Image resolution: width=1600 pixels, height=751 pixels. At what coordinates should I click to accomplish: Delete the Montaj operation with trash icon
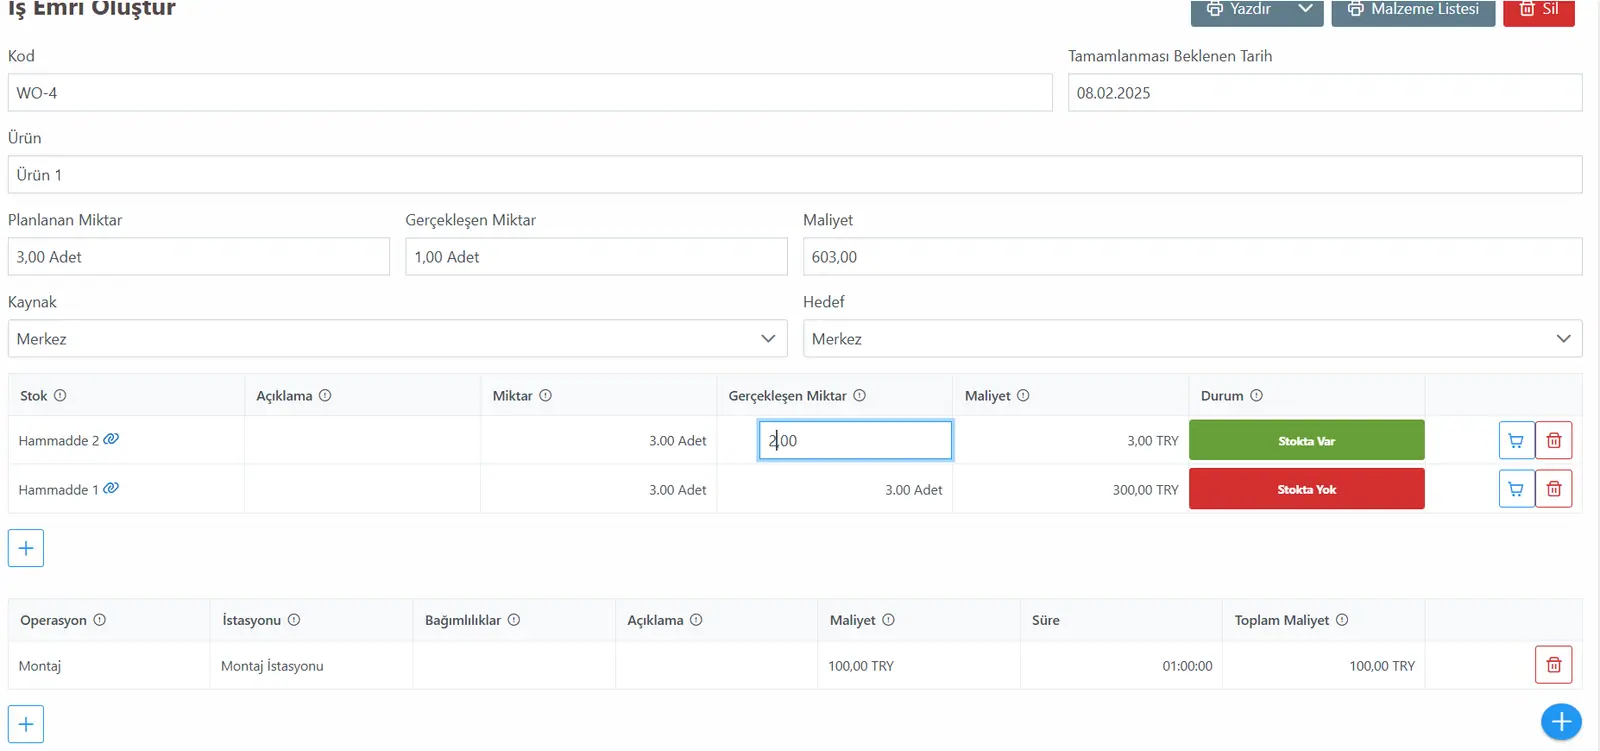pyautogui.click(x=1554, y=665)
